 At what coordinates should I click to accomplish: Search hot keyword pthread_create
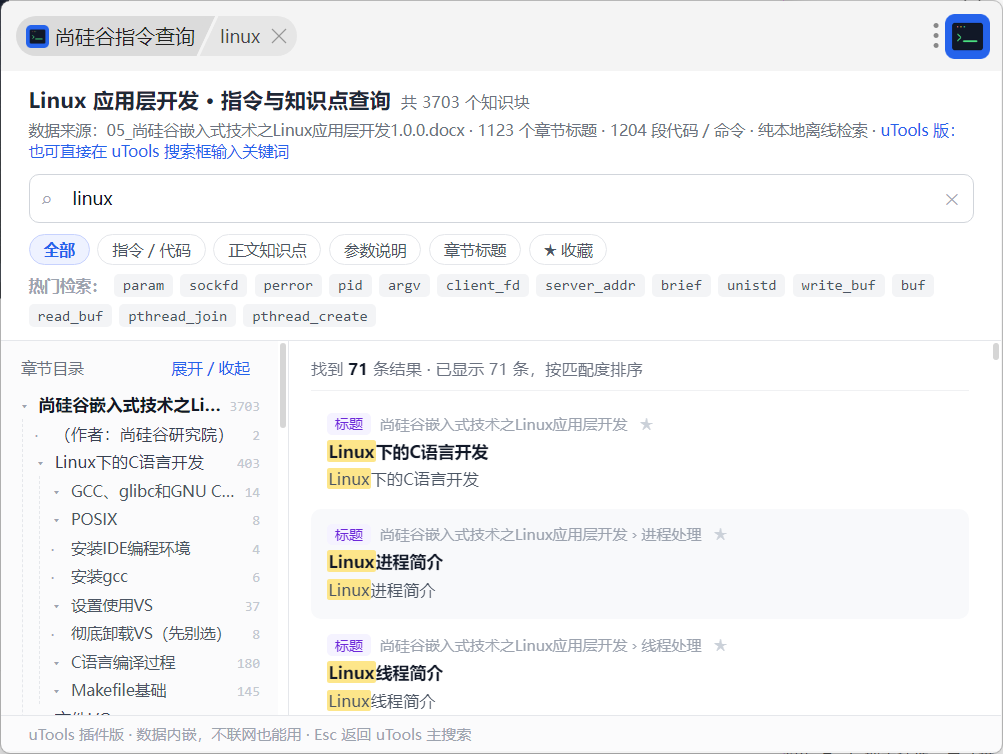[310, 316]
